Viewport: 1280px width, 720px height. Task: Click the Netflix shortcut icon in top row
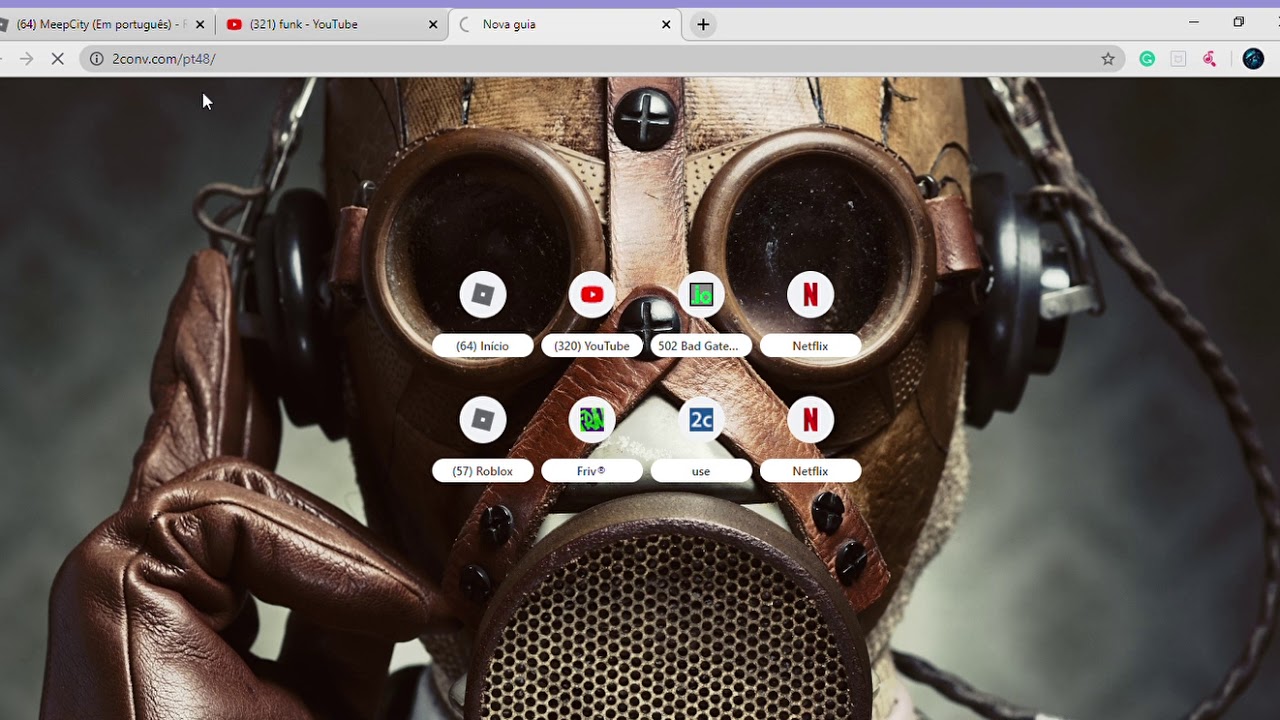810,295
